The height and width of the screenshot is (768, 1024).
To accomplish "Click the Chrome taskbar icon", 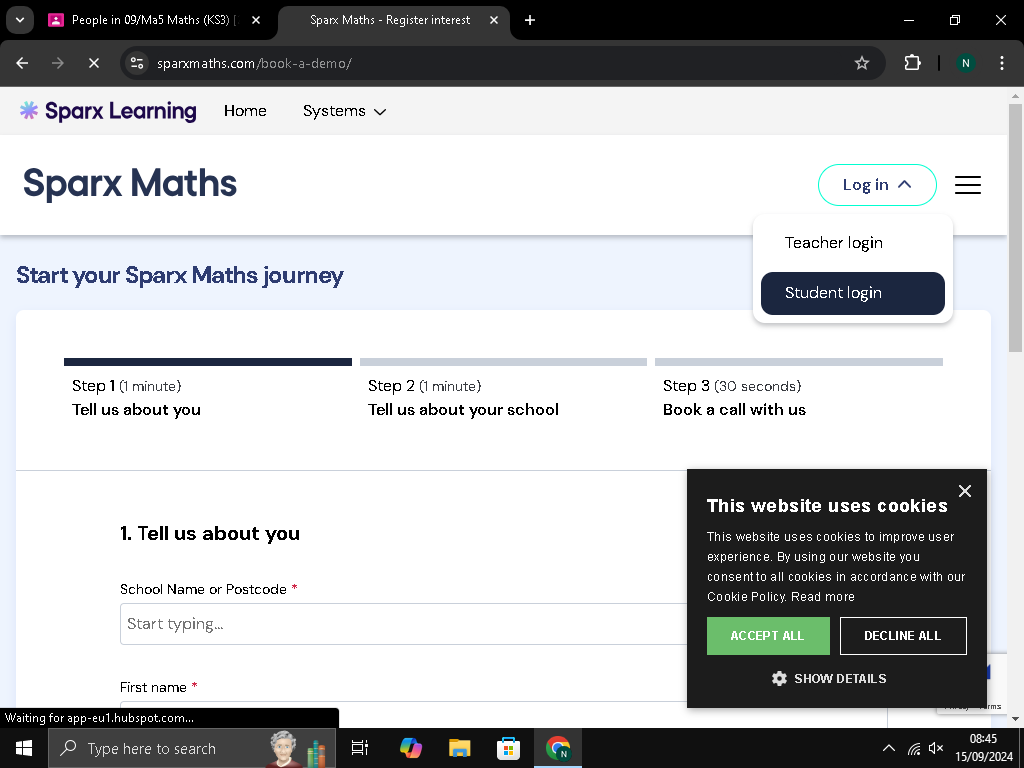I will [558, 748].
